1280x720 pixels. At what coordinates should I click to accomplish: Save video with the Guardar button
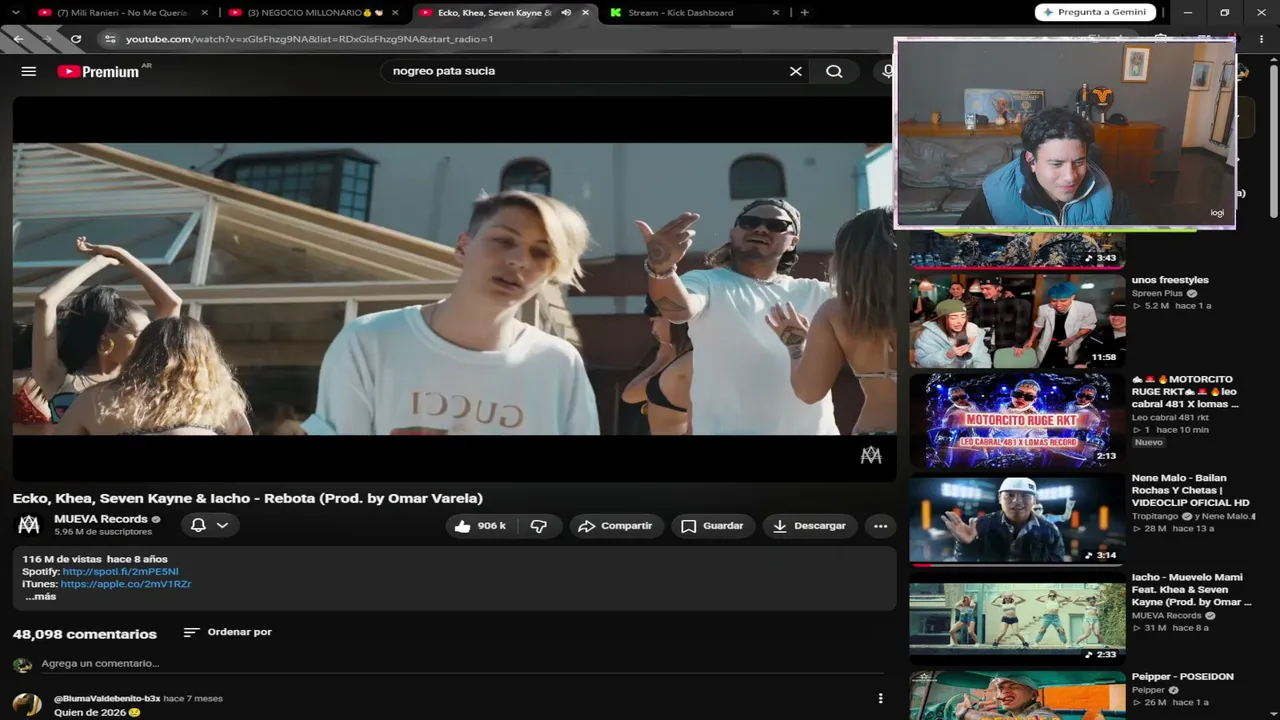click(x=713, y=526)
